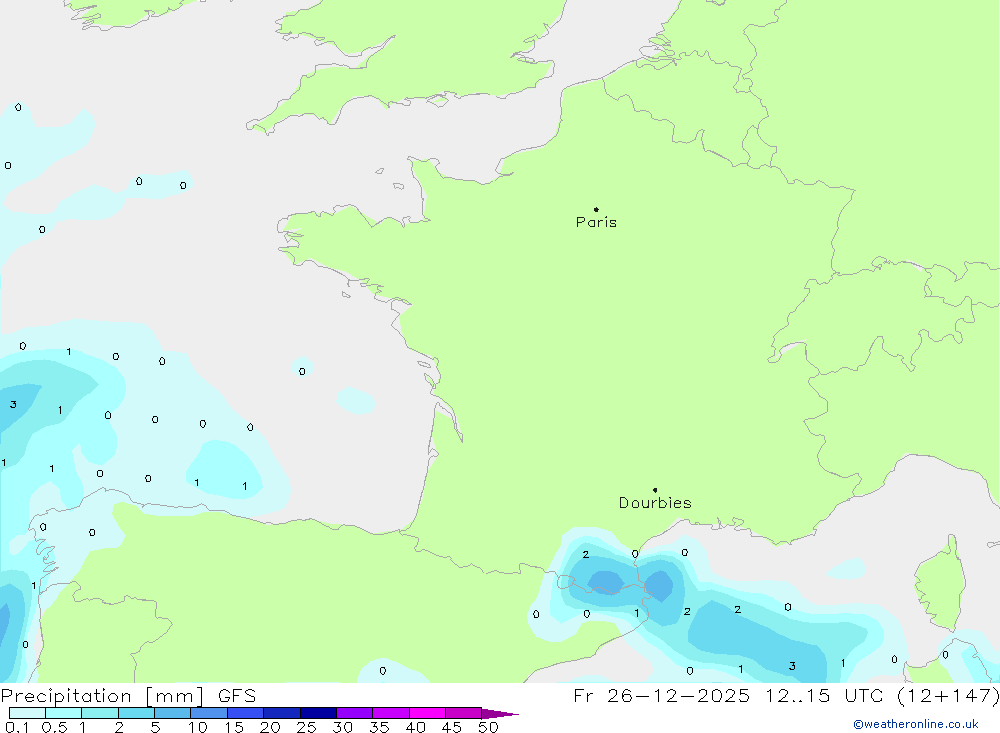Click the over-50 mm legend arrow tip
The image size is (1000, 733).
point(501,714)
